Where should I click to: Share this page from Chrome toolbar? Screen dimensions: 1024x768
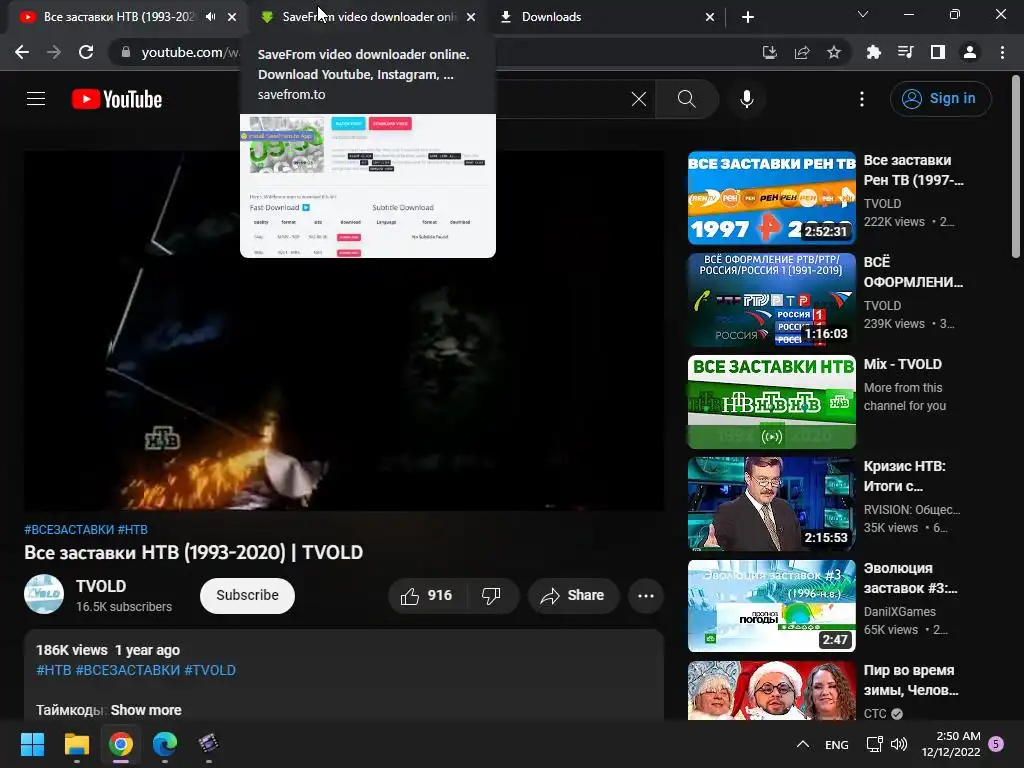tap(802, 52)
